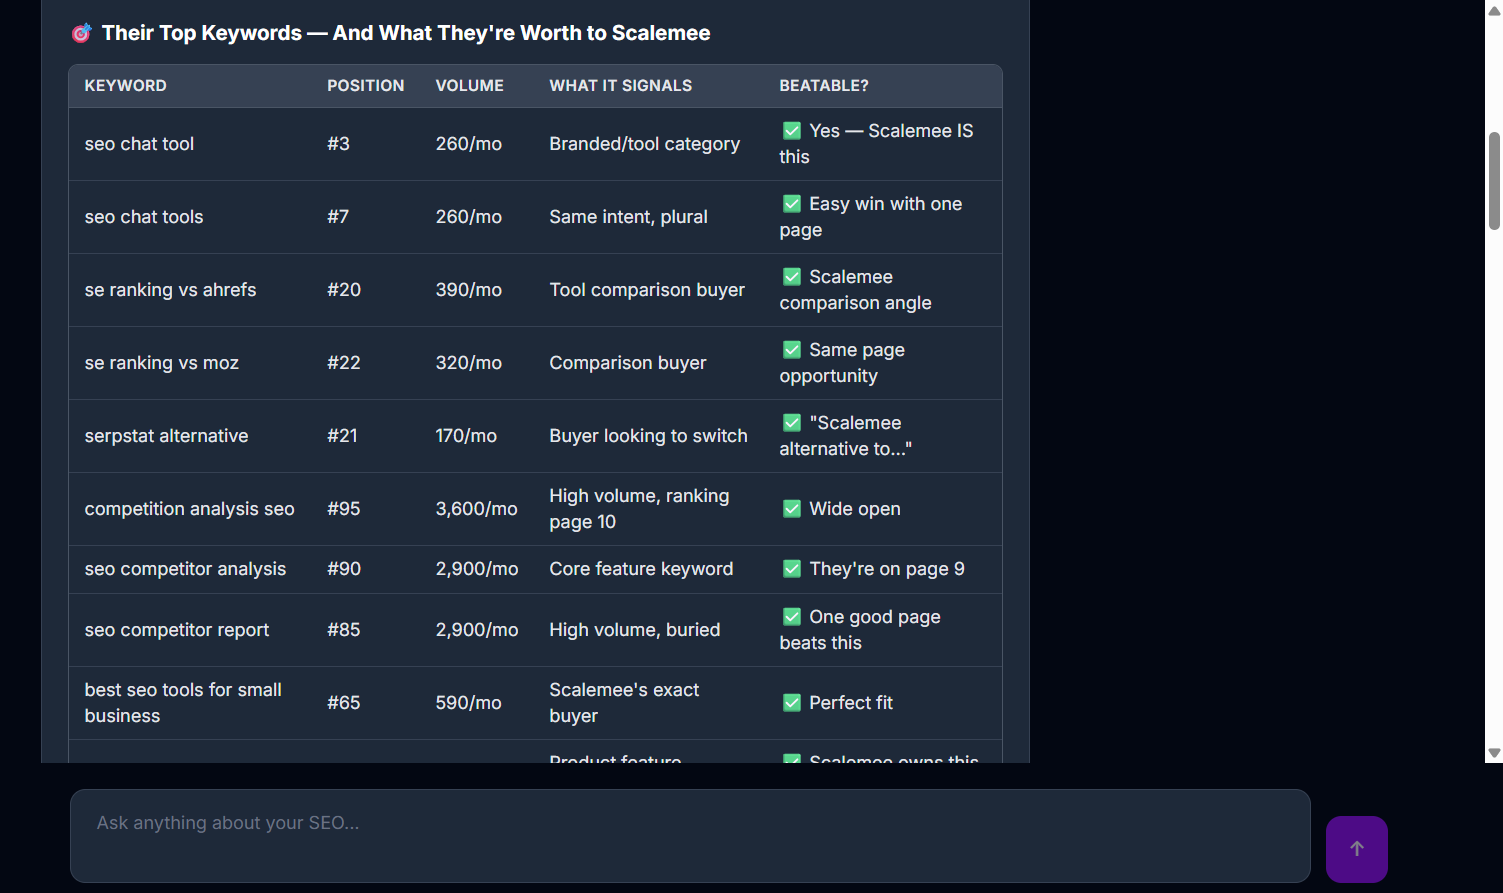Focus the 'Ask anything about your SEO...' field
1503x893 pixels.
coord(690,836)
